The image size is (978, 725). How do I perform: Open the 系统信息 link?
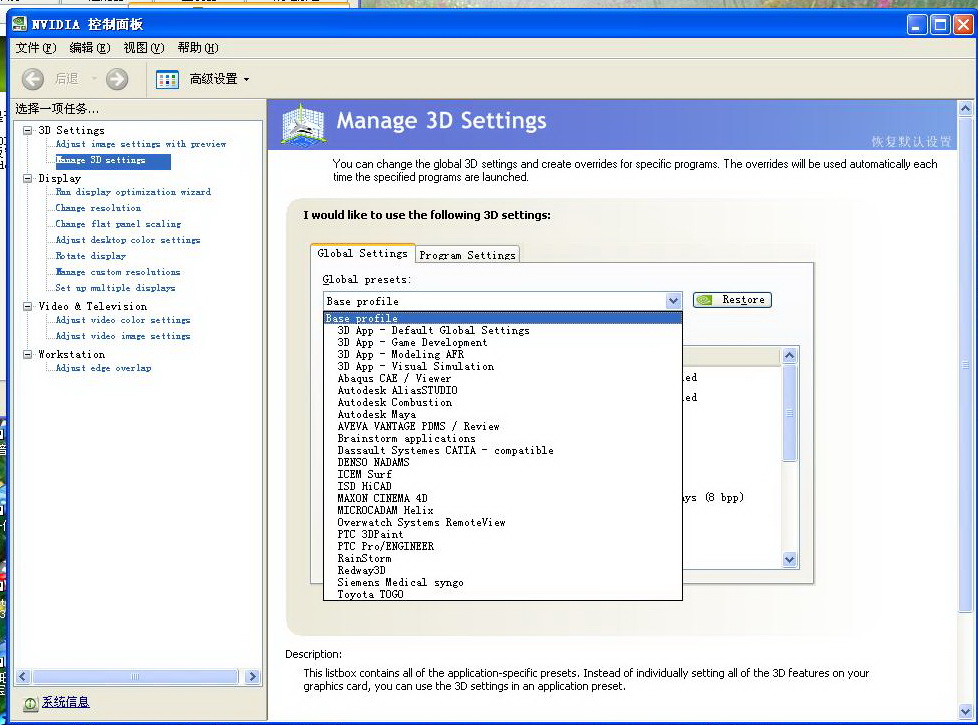(65, 702)
